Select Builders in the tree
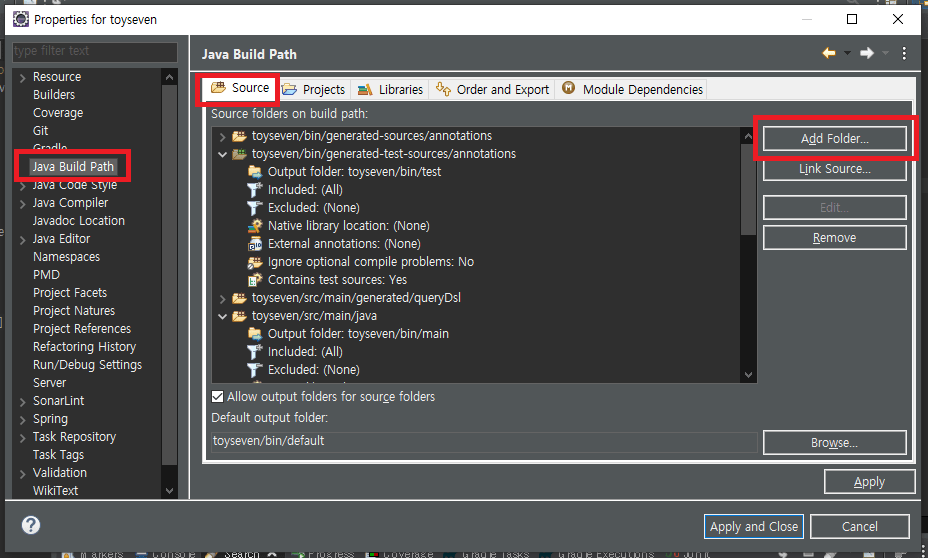 (x=54, y=95)
